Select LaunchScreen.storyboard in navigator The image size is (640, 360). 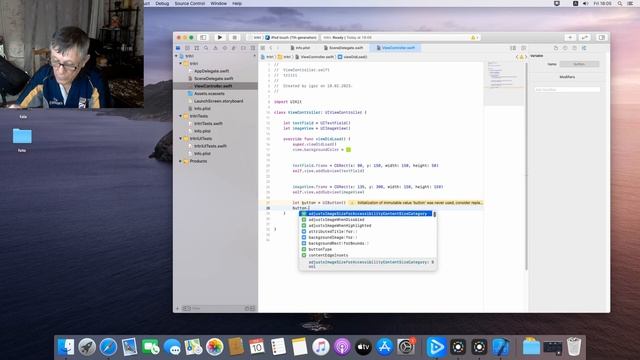(218, 101)
